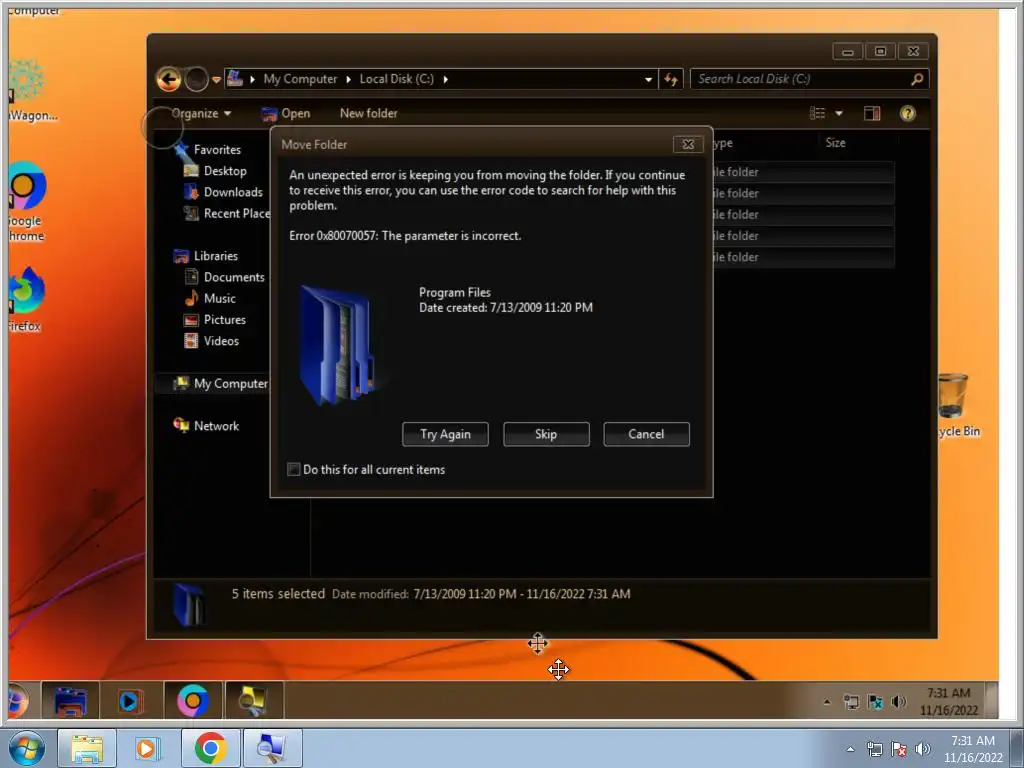Click the Explorer forward navigation button
This screenshot has width=1024, height=768.
(x=196, y=80)
